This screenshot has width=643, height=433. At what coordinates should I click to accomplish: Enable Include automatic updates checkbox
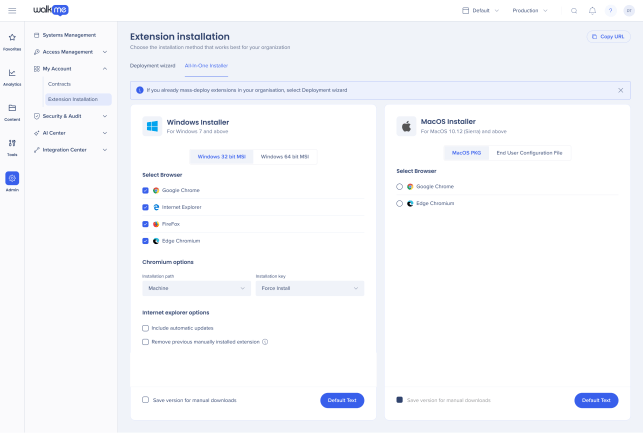(145, 328)
